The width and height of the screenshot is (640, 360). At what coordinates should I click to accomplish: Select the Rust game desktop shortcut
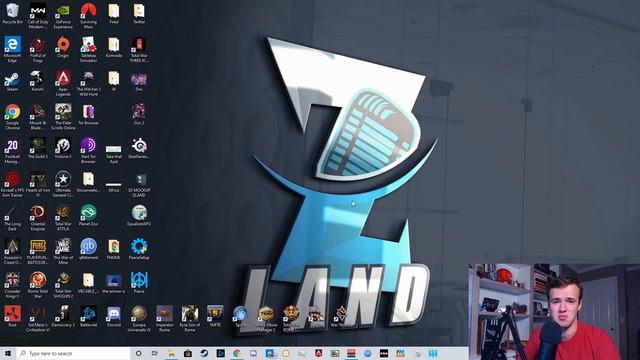(12, 317)
